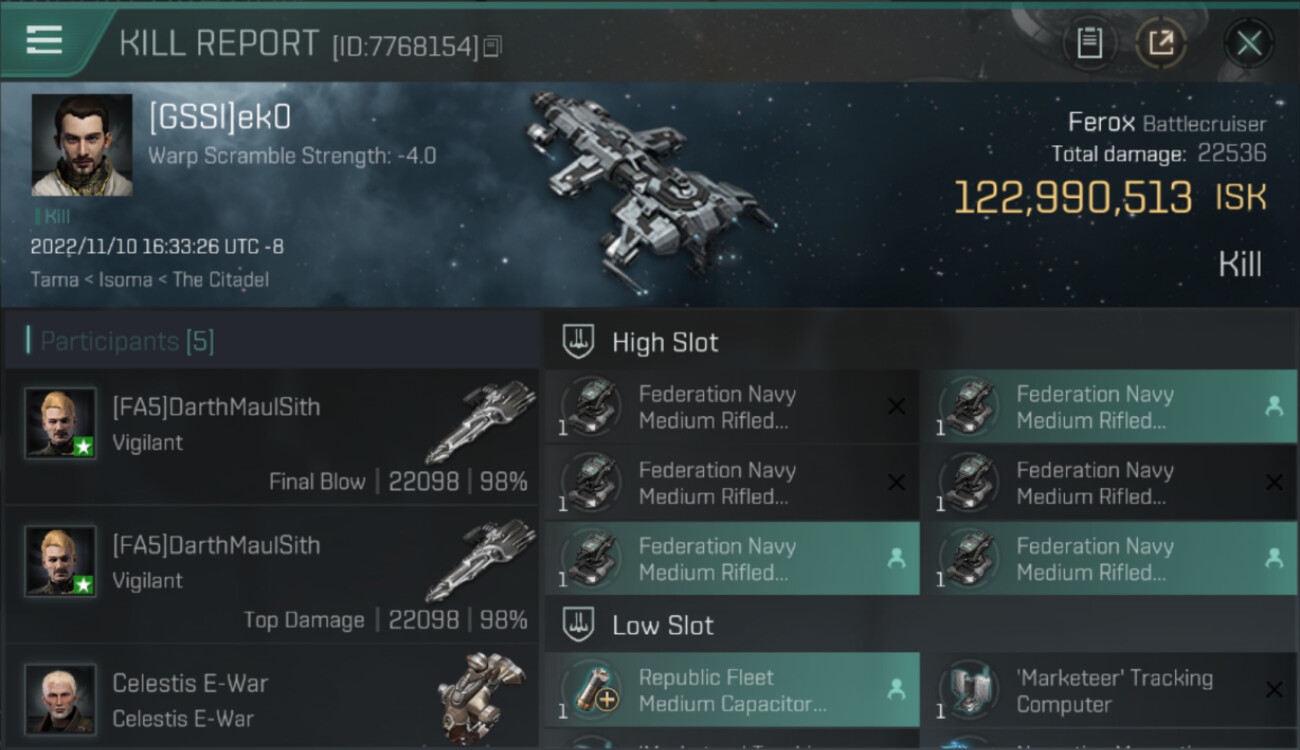Open the DarthMaulSith Final Blow entry

click(x=271, y=437)
